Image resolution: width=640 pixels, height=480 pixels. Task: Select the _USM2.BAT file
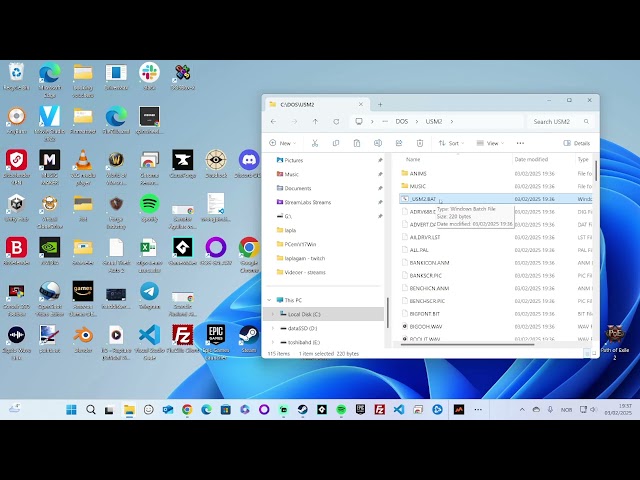[423, 199]
